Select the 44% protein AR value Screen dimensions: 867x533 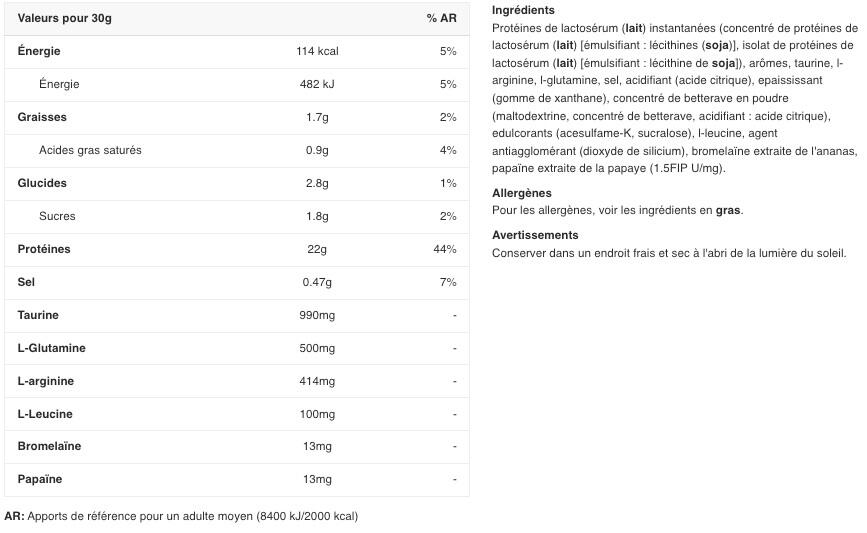[445, 249]
